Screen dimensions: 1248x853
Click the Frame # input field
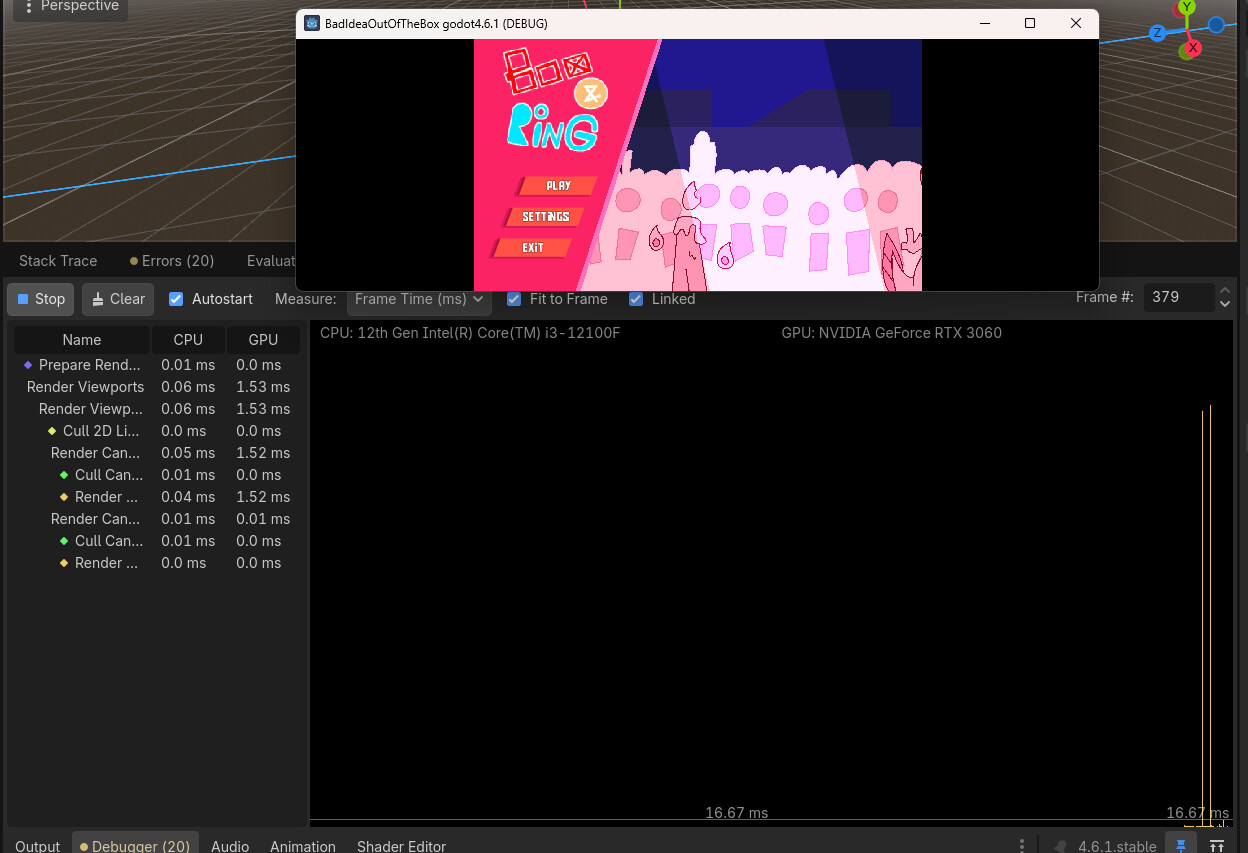click(1177, 298)
